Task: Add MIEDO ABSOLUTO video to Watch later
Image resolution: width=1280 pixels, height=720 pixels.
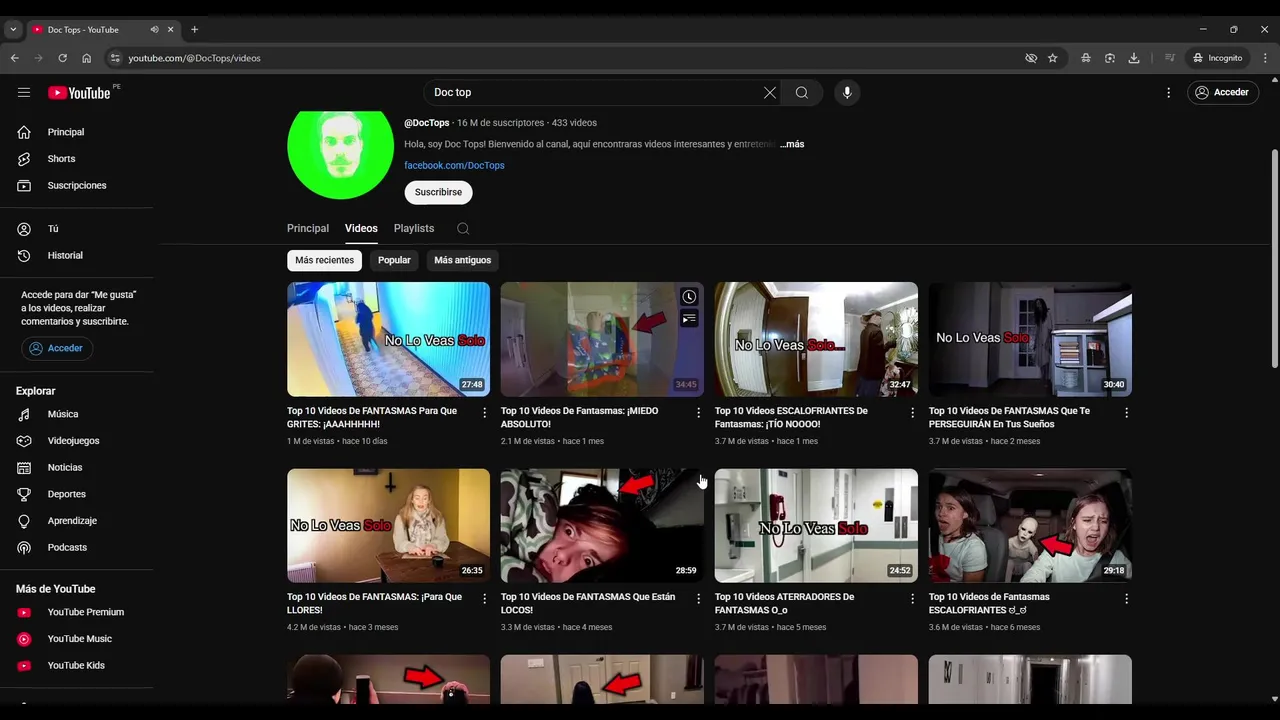Action: (x=689, y=297)
